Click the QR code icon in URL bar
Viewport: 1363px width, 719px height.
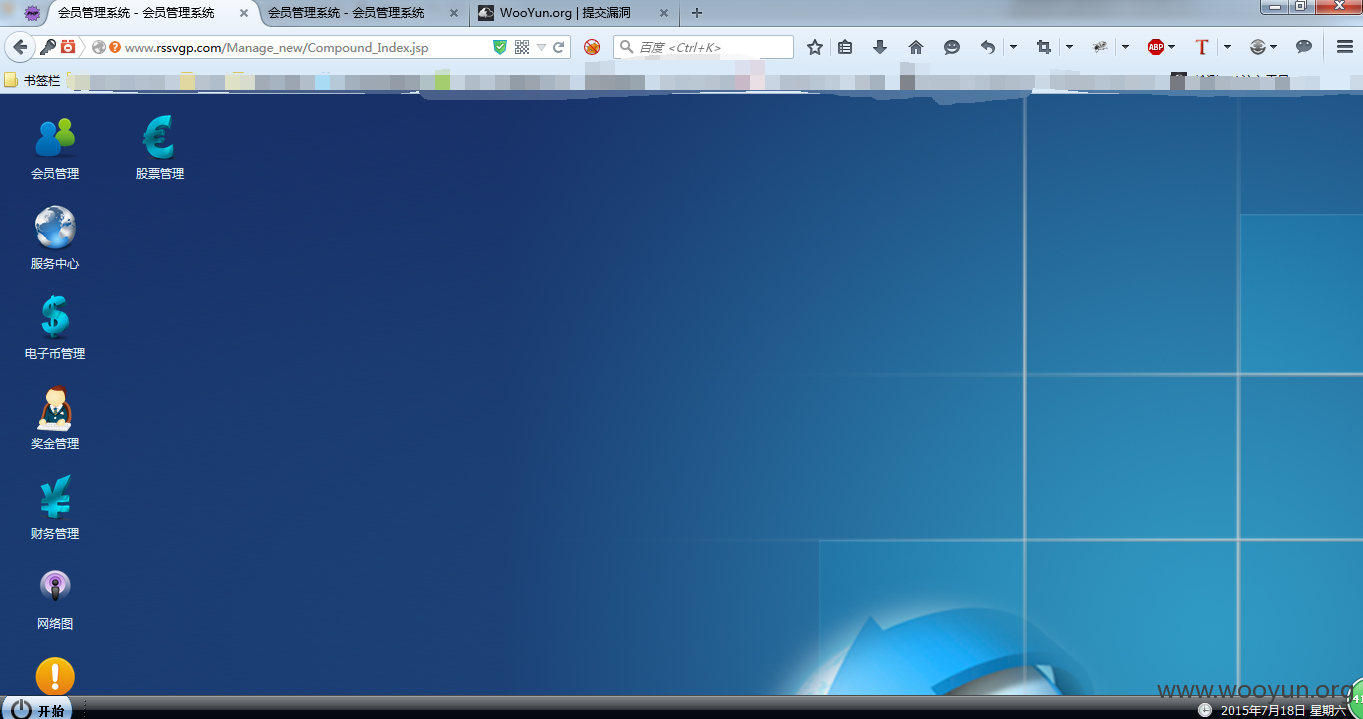point(522,47)
